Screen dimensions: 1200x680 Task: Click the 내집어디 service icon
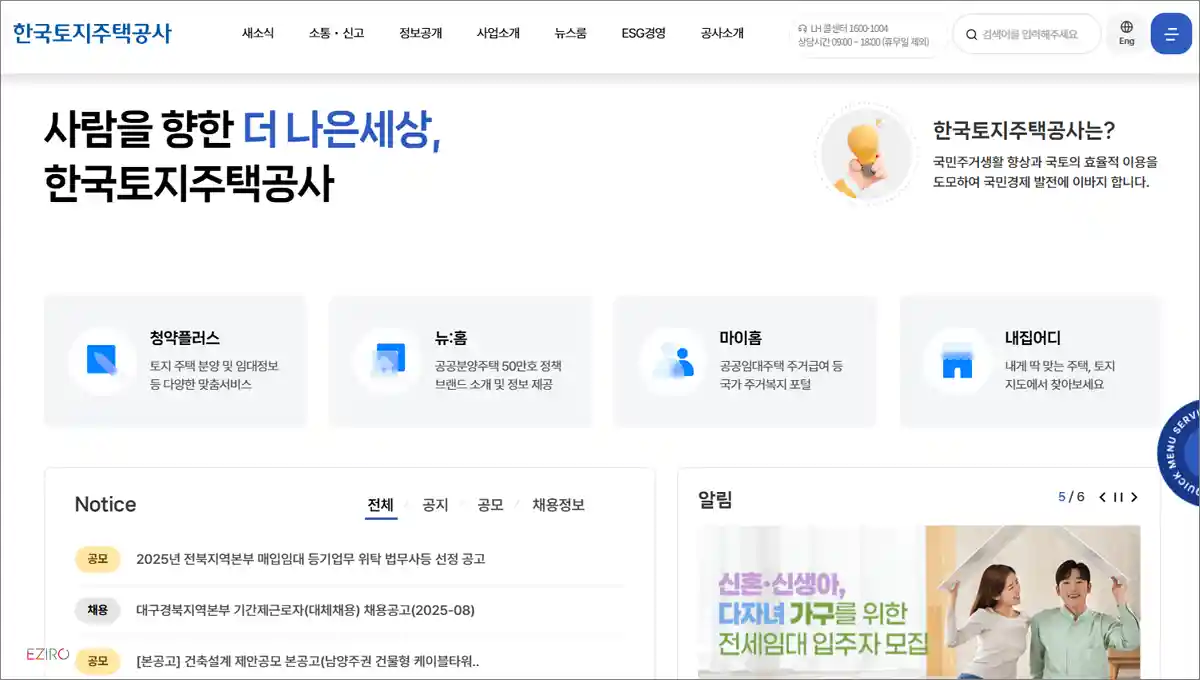(x=958, y=361)
